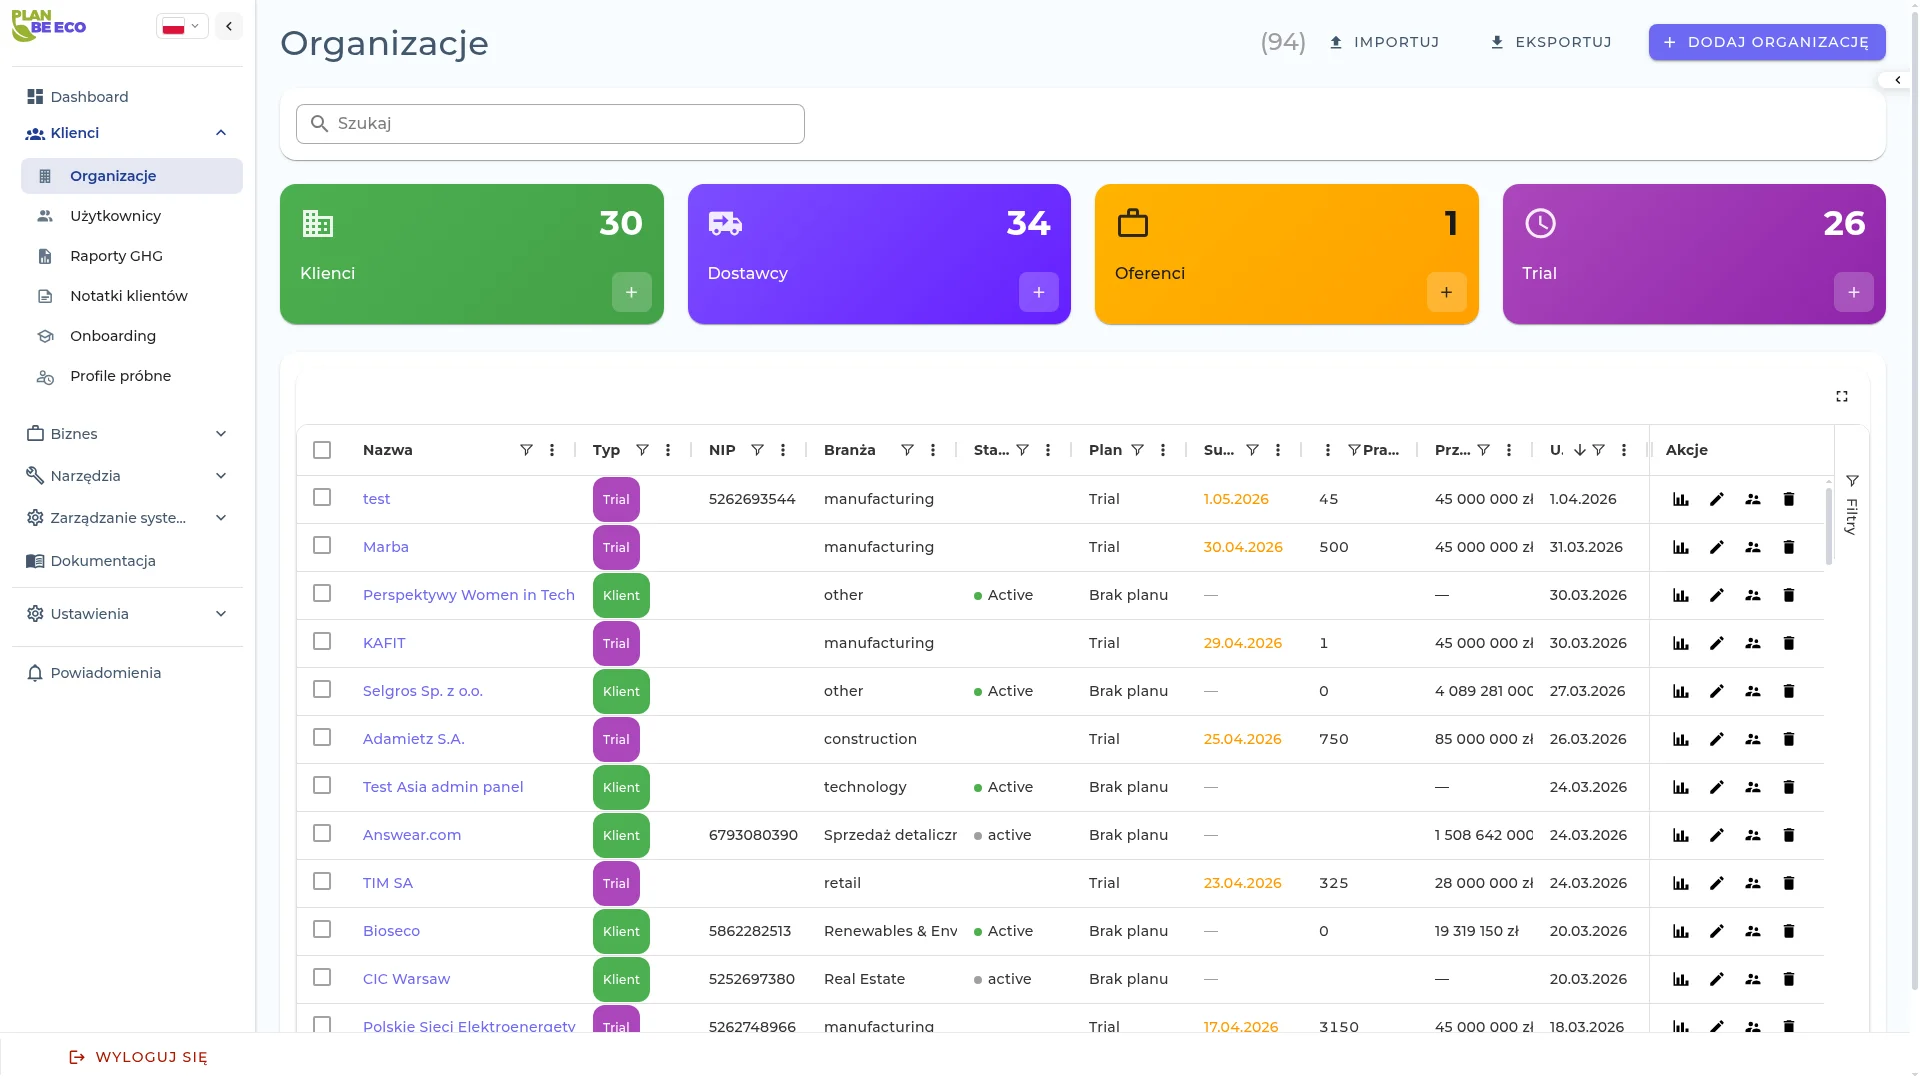
Task: Open team members icon for Selgros Sp. z o.o.
Action: [x=1753, y=691]
